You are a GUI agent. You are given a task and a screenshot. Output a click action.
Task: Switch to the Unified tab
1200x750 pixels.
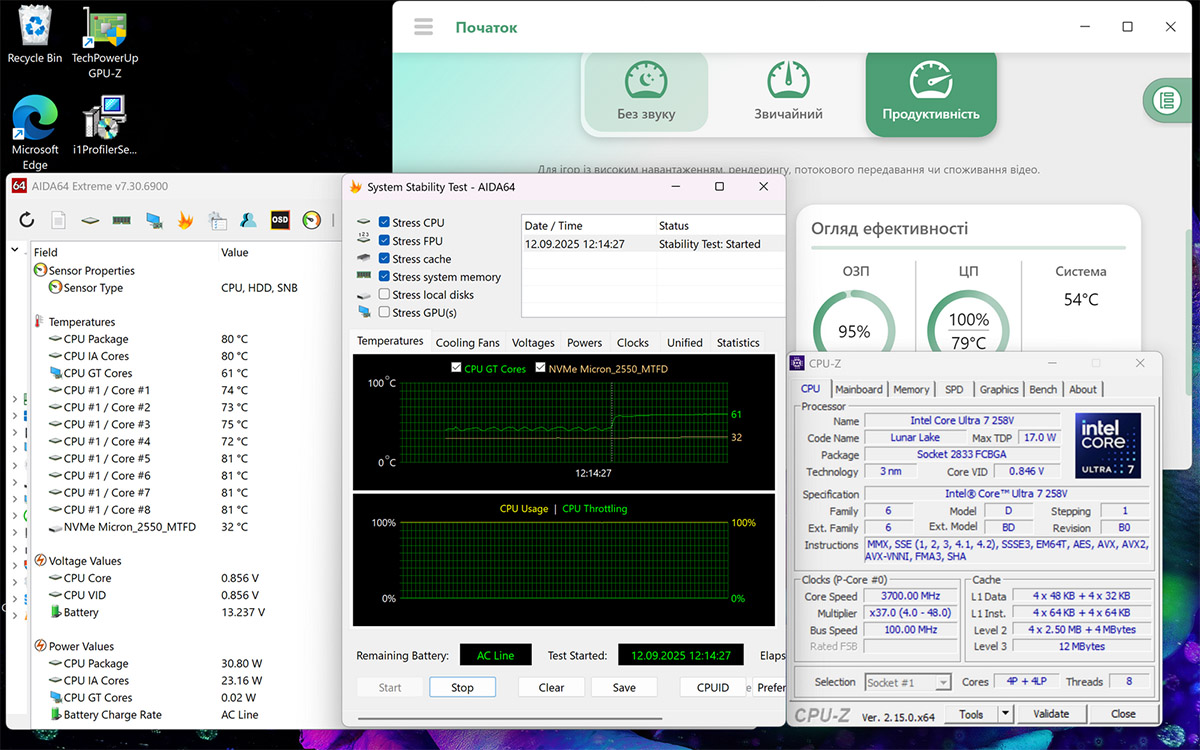coord(685,342)
